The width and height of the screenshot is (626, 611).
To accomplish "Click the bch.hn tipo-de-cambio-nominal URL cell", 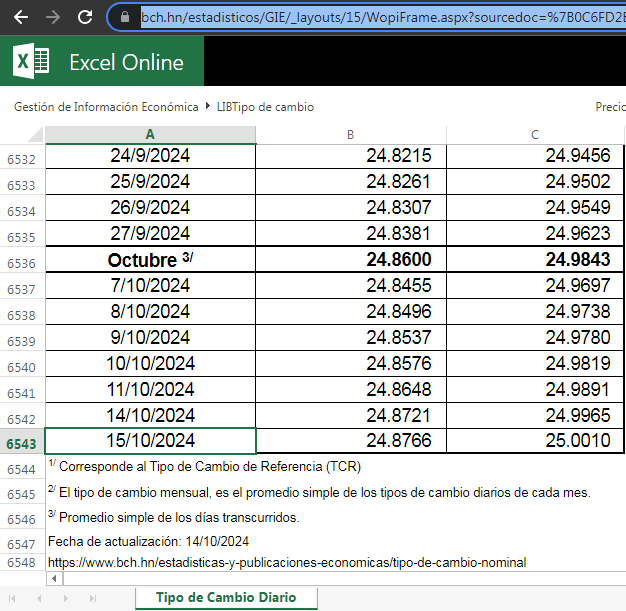I will click(x=286, y=563).
